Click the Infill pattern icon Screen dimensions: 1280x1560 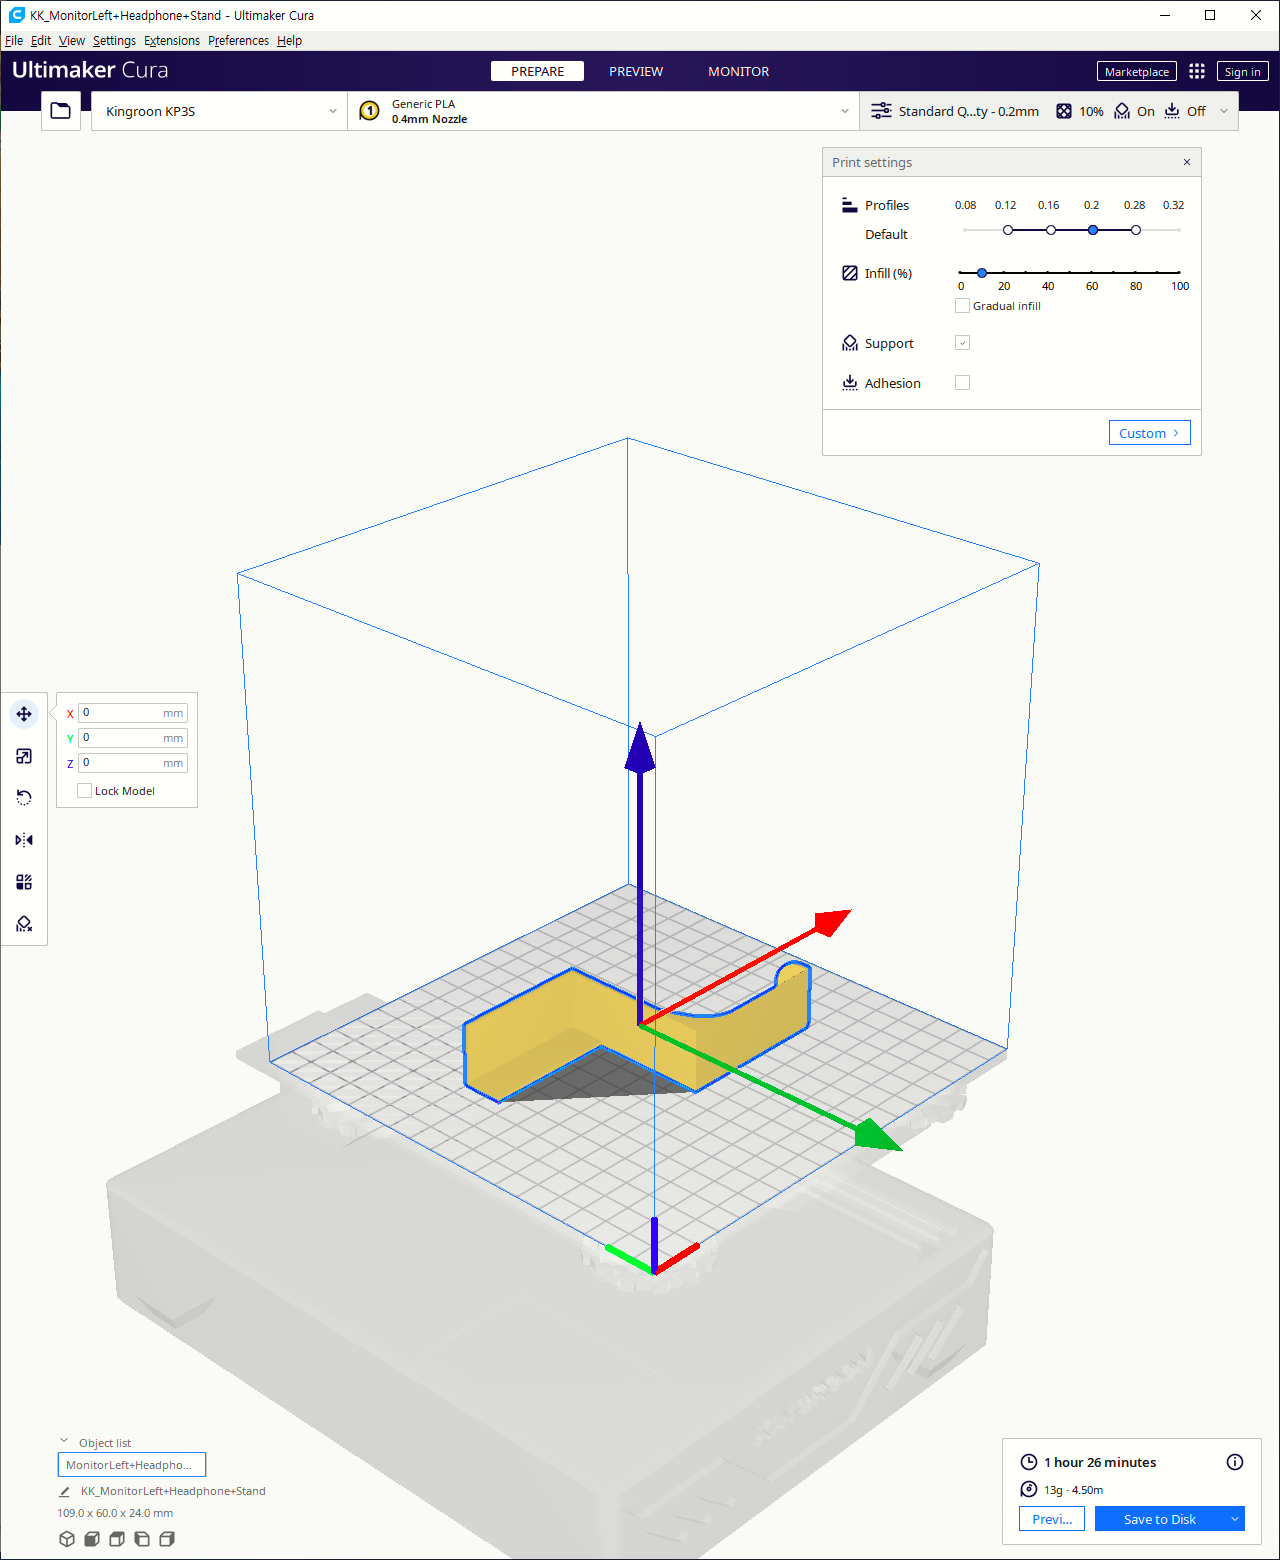[850, 273]
